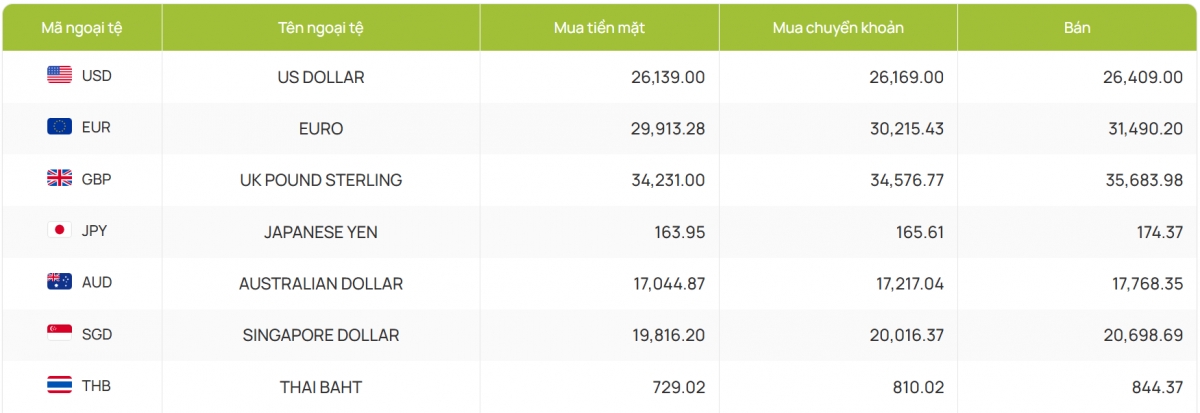Viewport: 1200px width, 413px height.
Task: Click the United States flag icon
Action: pos(59,75)
